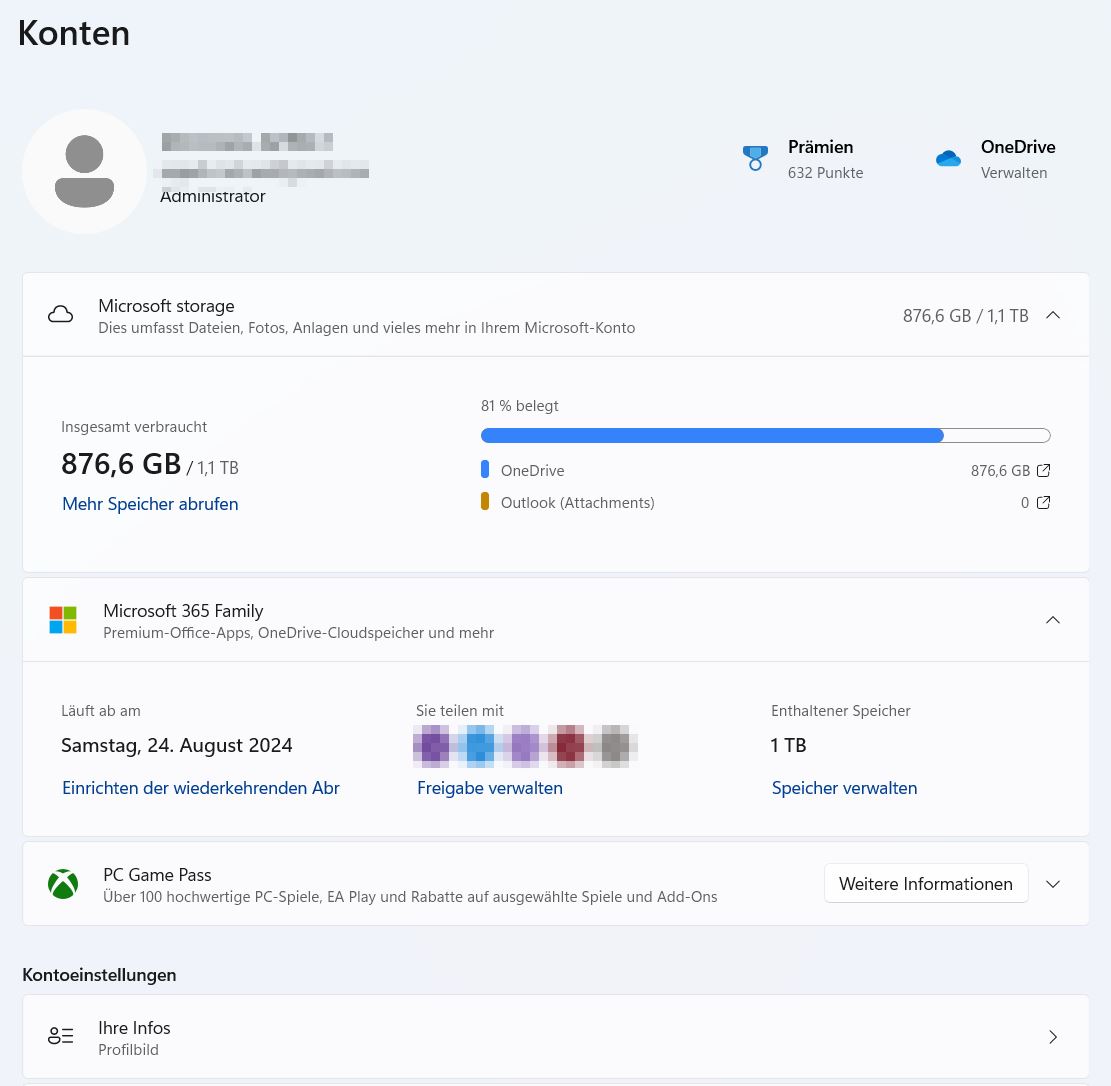Click the Microsoft storage cloud icon
This screenshot has height=1086, width=1111.
tap(61, 315)
